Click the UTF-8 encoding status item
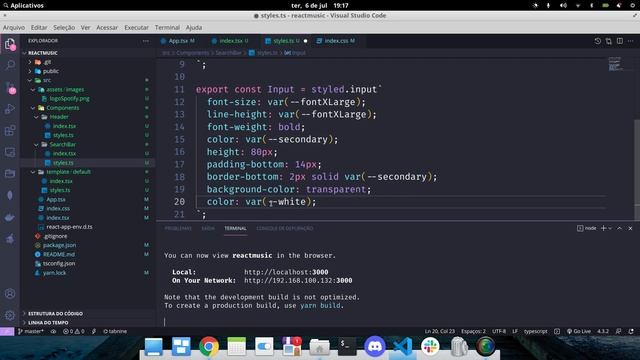640x360 pixels. coord(499,331)
